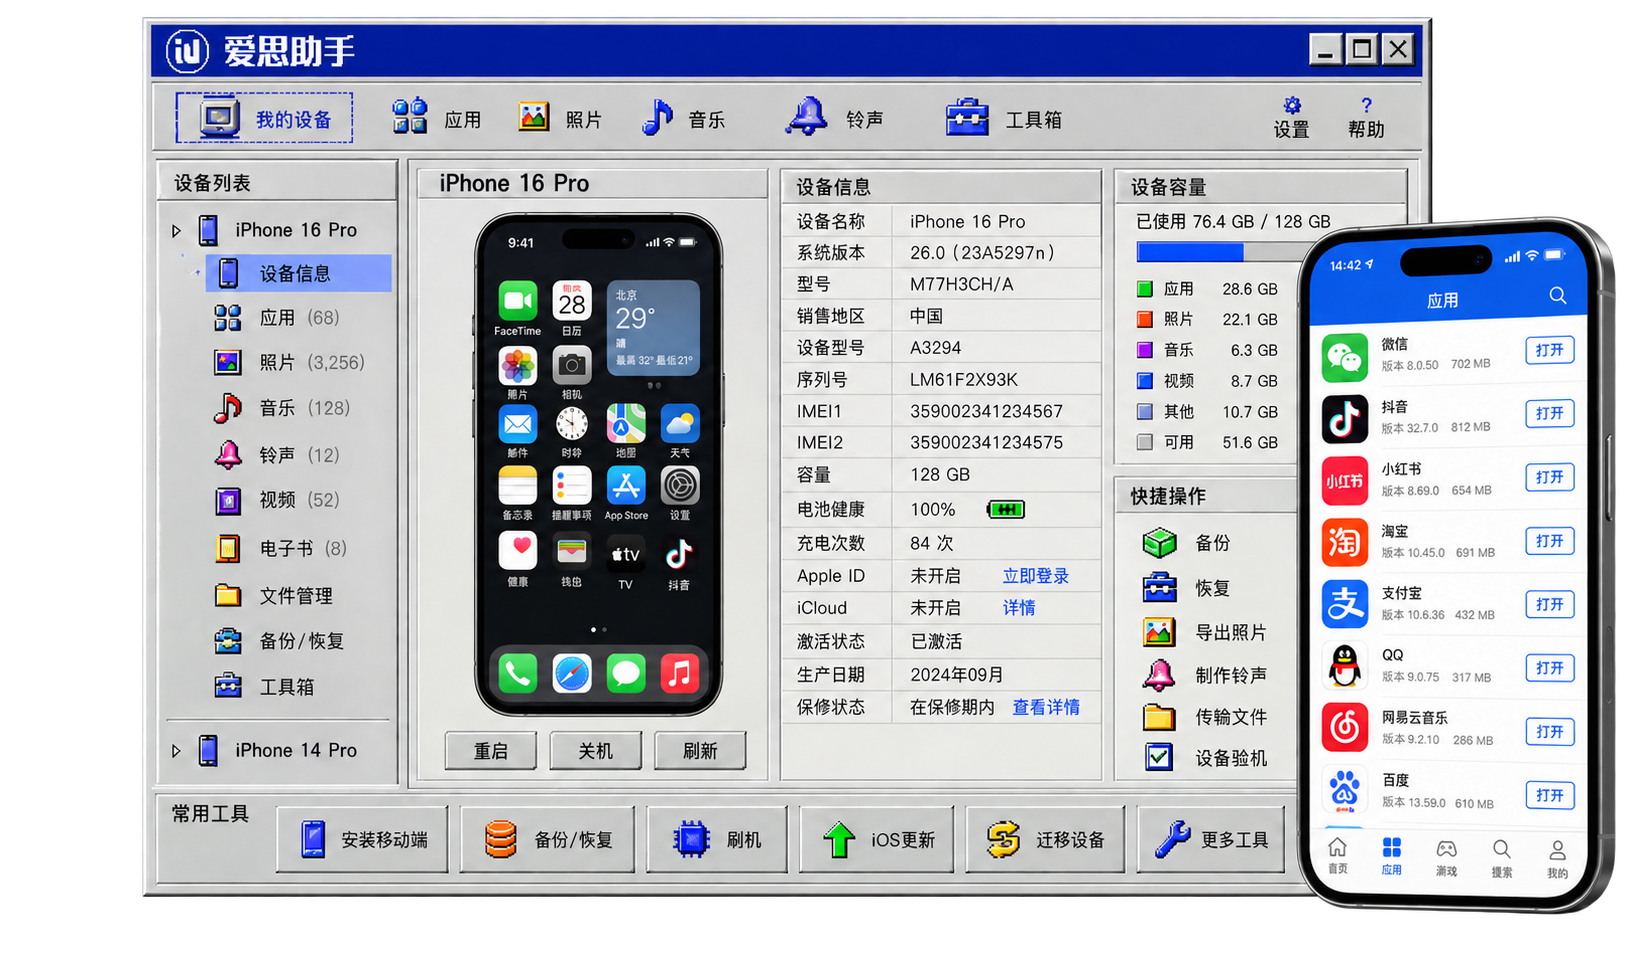The height and width of the screenshot is (965, 1630).
Task: Click the 备份 cube icon in quick actions
Action: pos(1159,543)
